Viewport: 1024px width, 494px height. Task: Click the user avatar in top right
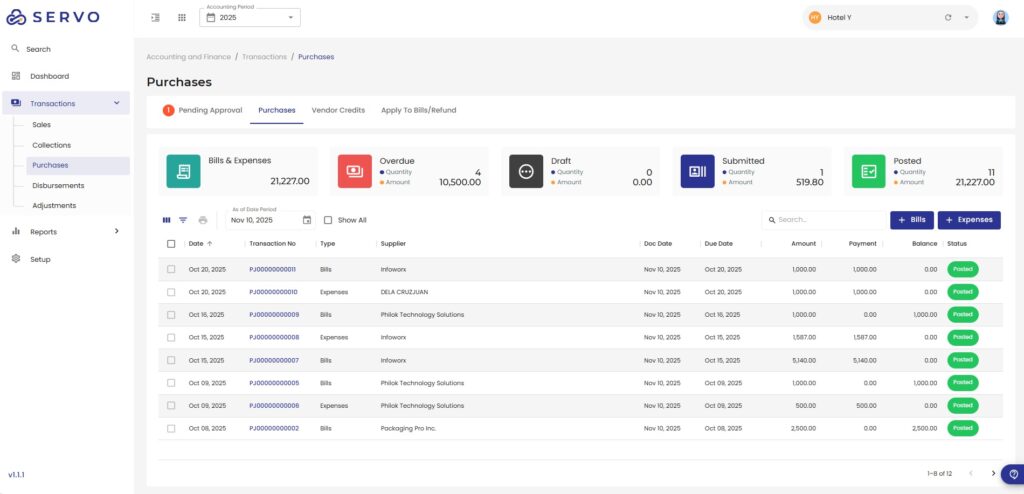click(1000, 17)
